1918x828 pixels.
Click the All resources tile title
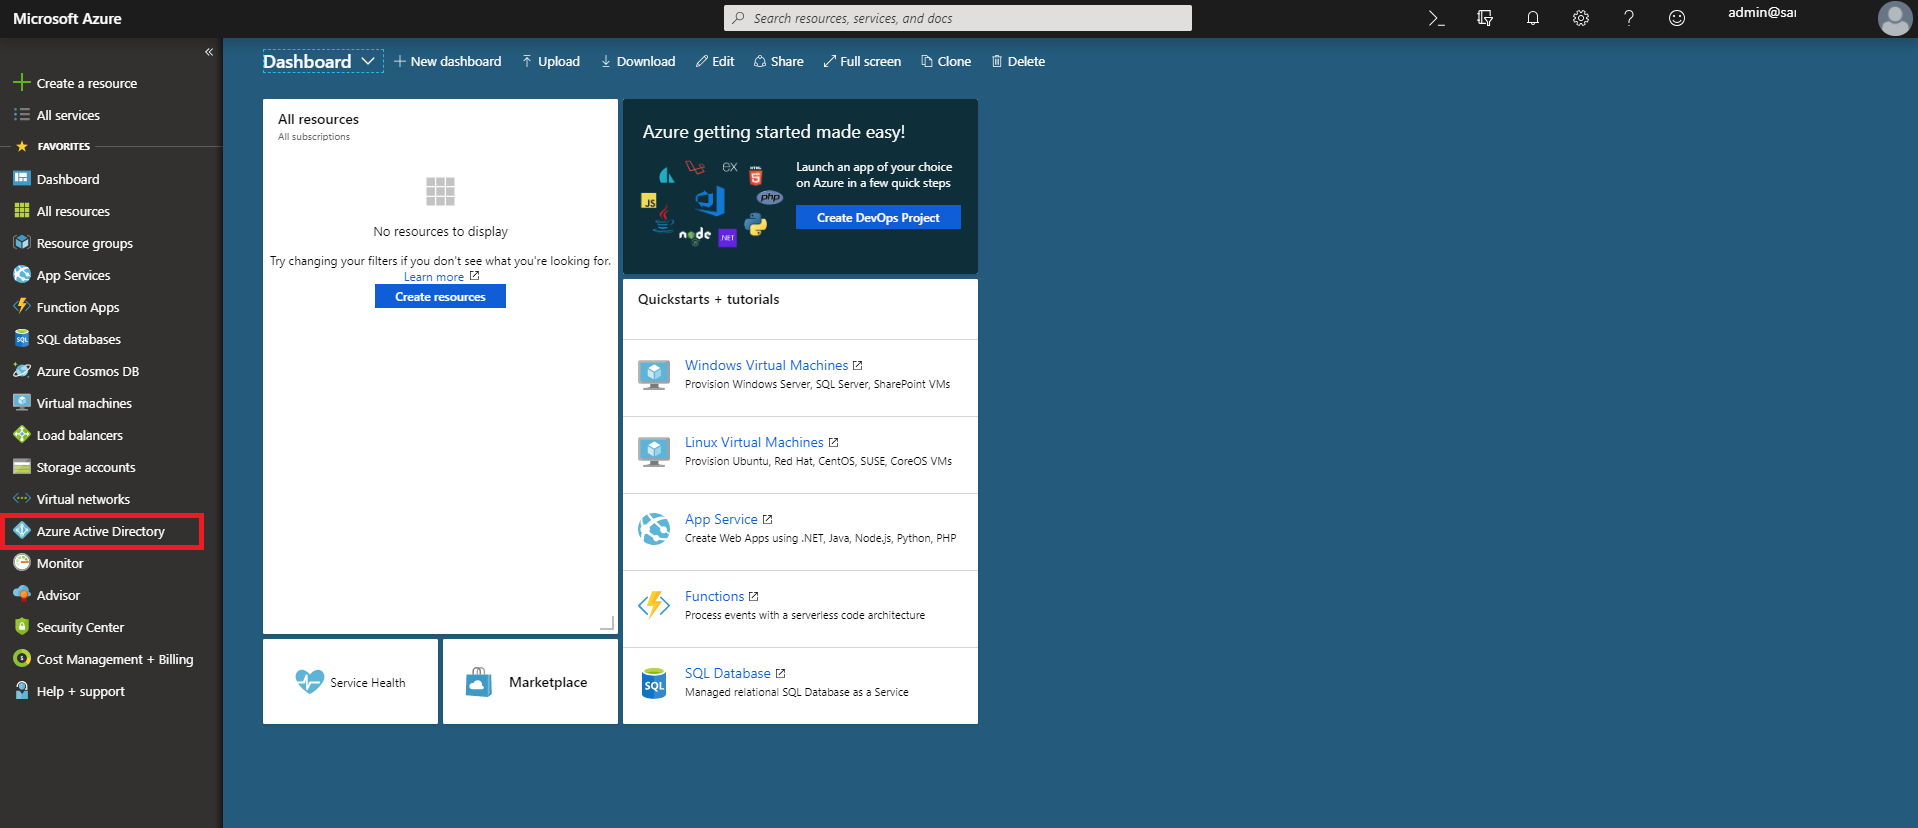click(318, 119)
